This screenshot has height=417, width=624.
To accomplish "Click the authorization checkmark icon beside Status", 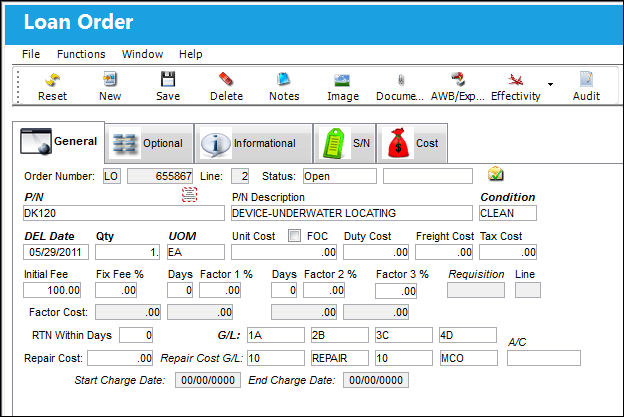I will [x=495, y=174].
